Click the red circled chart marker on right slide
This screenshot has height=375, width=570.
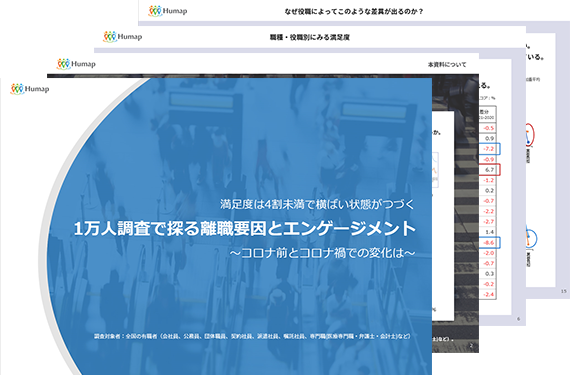529,135
